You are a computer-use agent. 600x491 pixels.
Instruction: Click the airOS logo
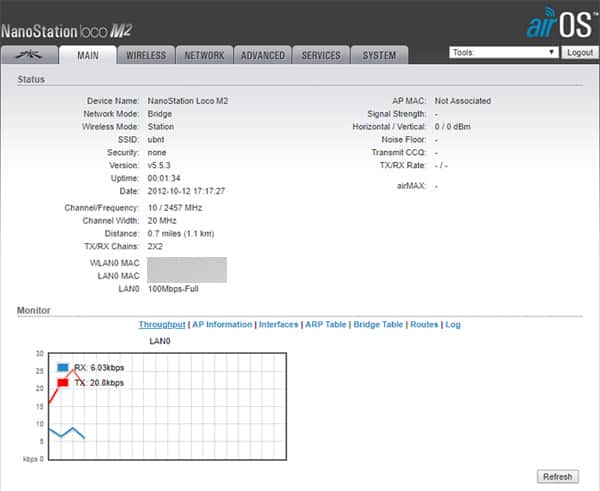click(562, 23)
